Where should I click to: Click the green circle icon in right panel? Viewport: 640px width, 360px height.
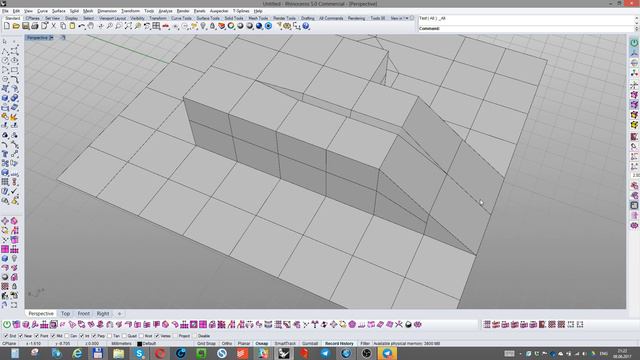coord(634,43)
